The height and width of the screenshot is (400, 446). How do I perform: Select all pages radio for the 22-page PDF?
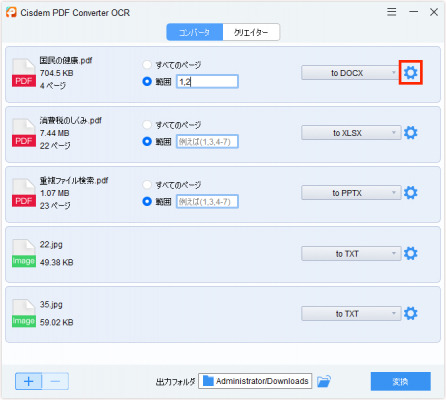coord(147,125)
